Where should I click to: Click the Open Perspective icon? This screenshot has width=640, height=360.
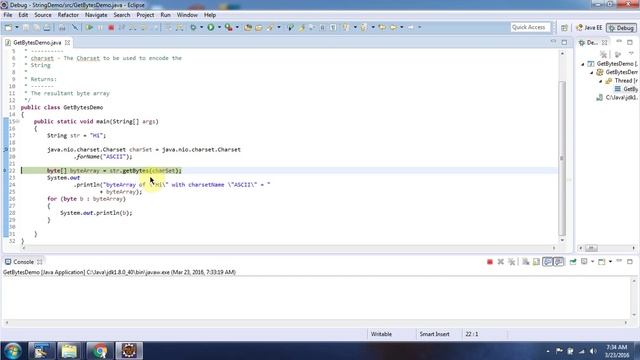tap(564, 28)
